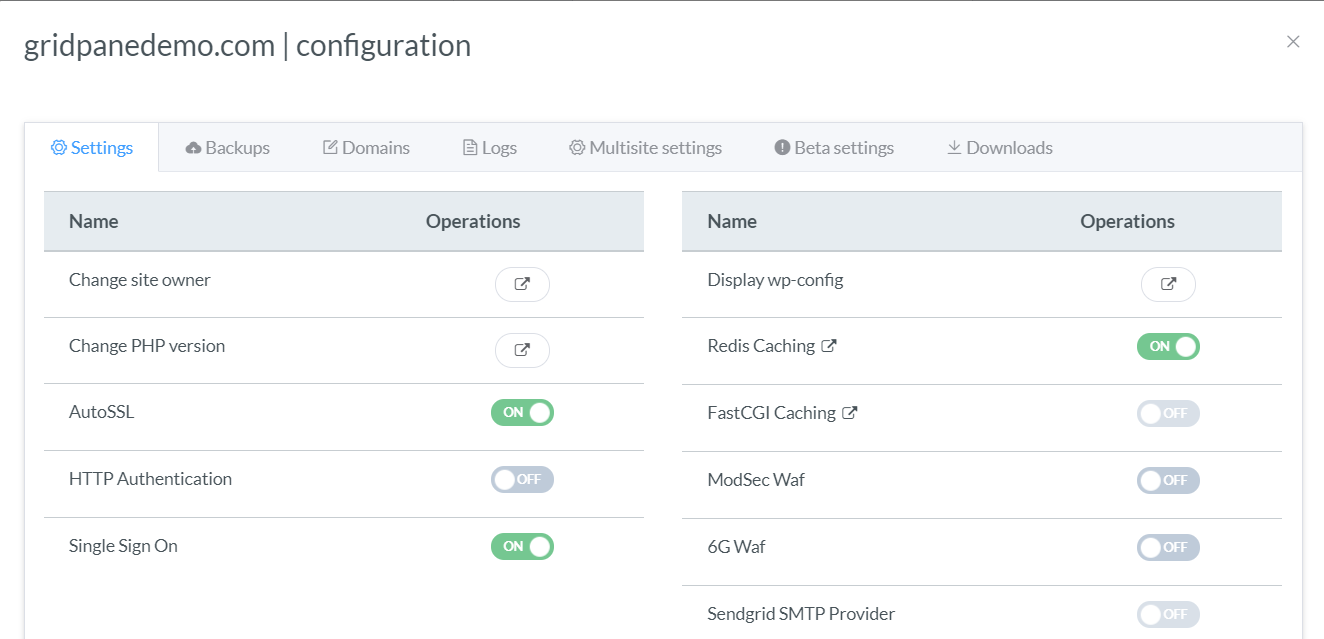Open the Change site owner dialog icon

click(x=522, y=284)
